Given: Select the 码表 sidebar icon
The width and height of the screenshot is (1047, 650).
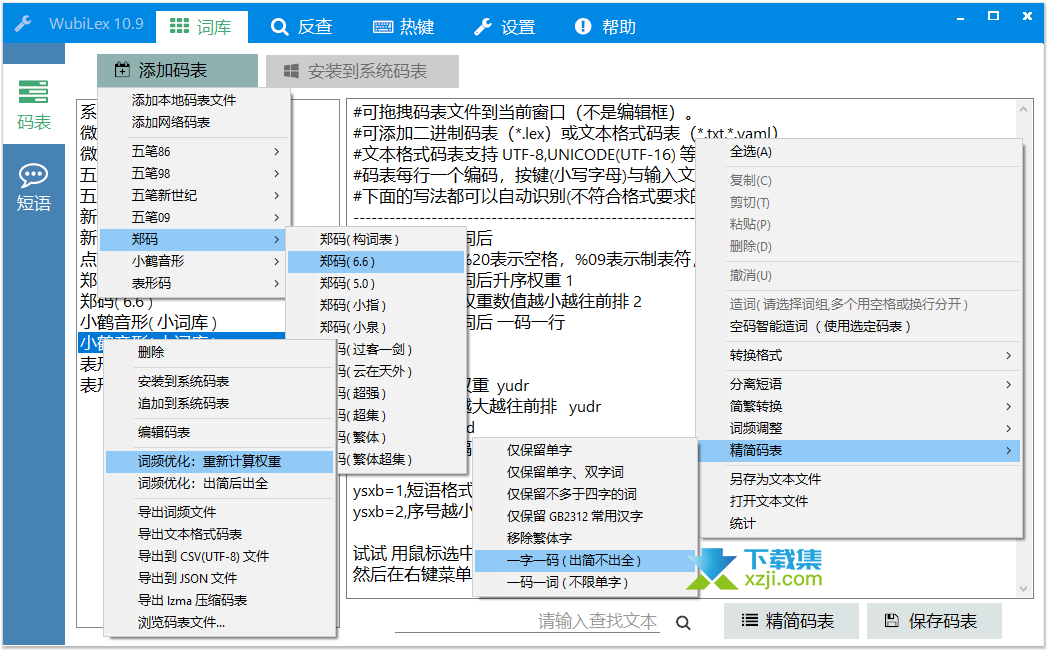Looking at the screenshot, I should pos(33,104).
